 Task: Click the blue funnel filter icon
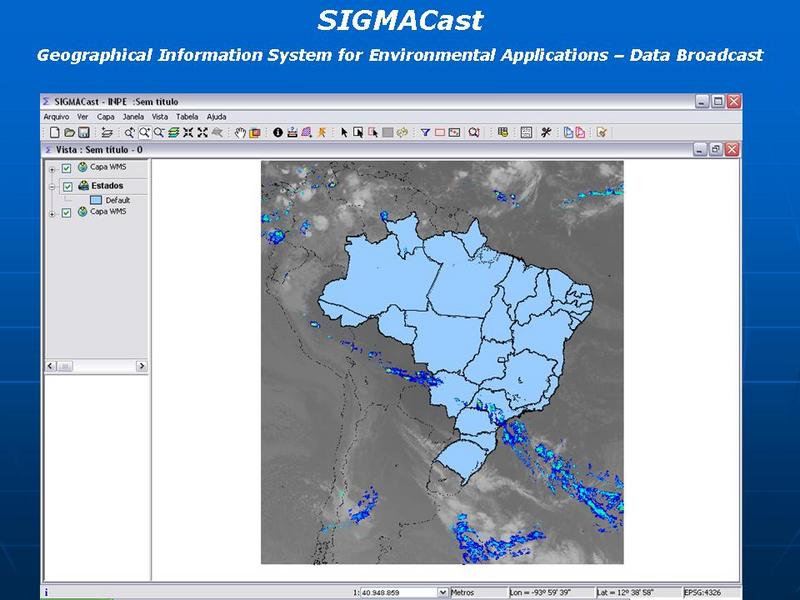click(x=425, y=133)
